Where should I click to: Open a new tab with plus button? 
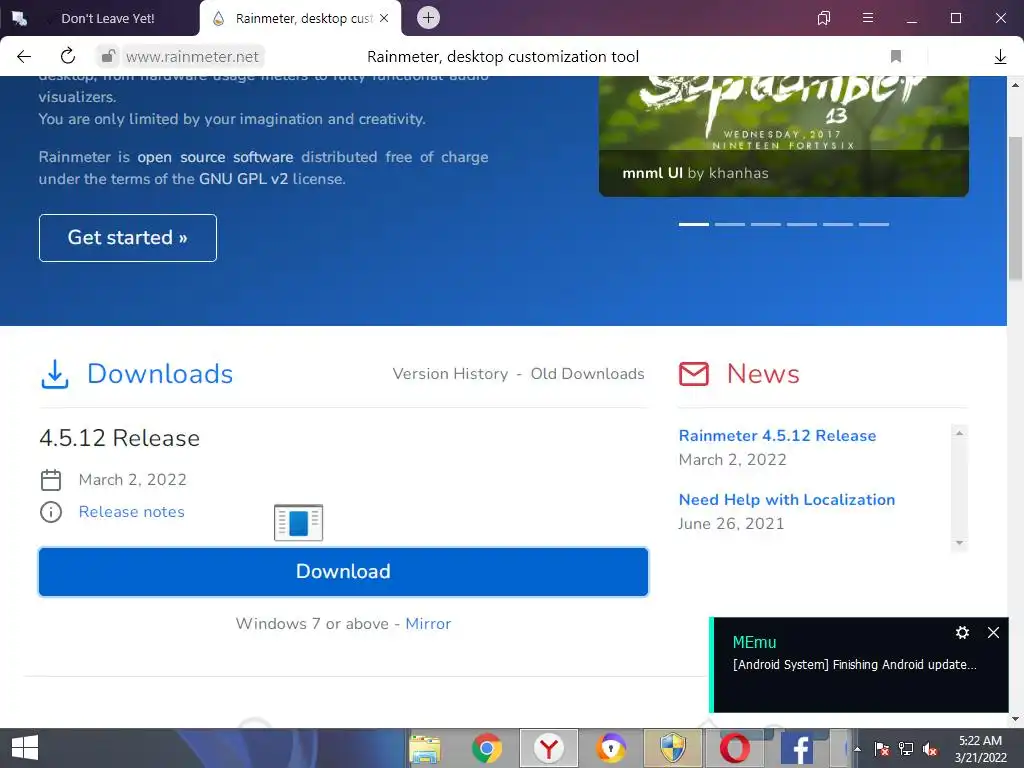(x=428, y=18)
